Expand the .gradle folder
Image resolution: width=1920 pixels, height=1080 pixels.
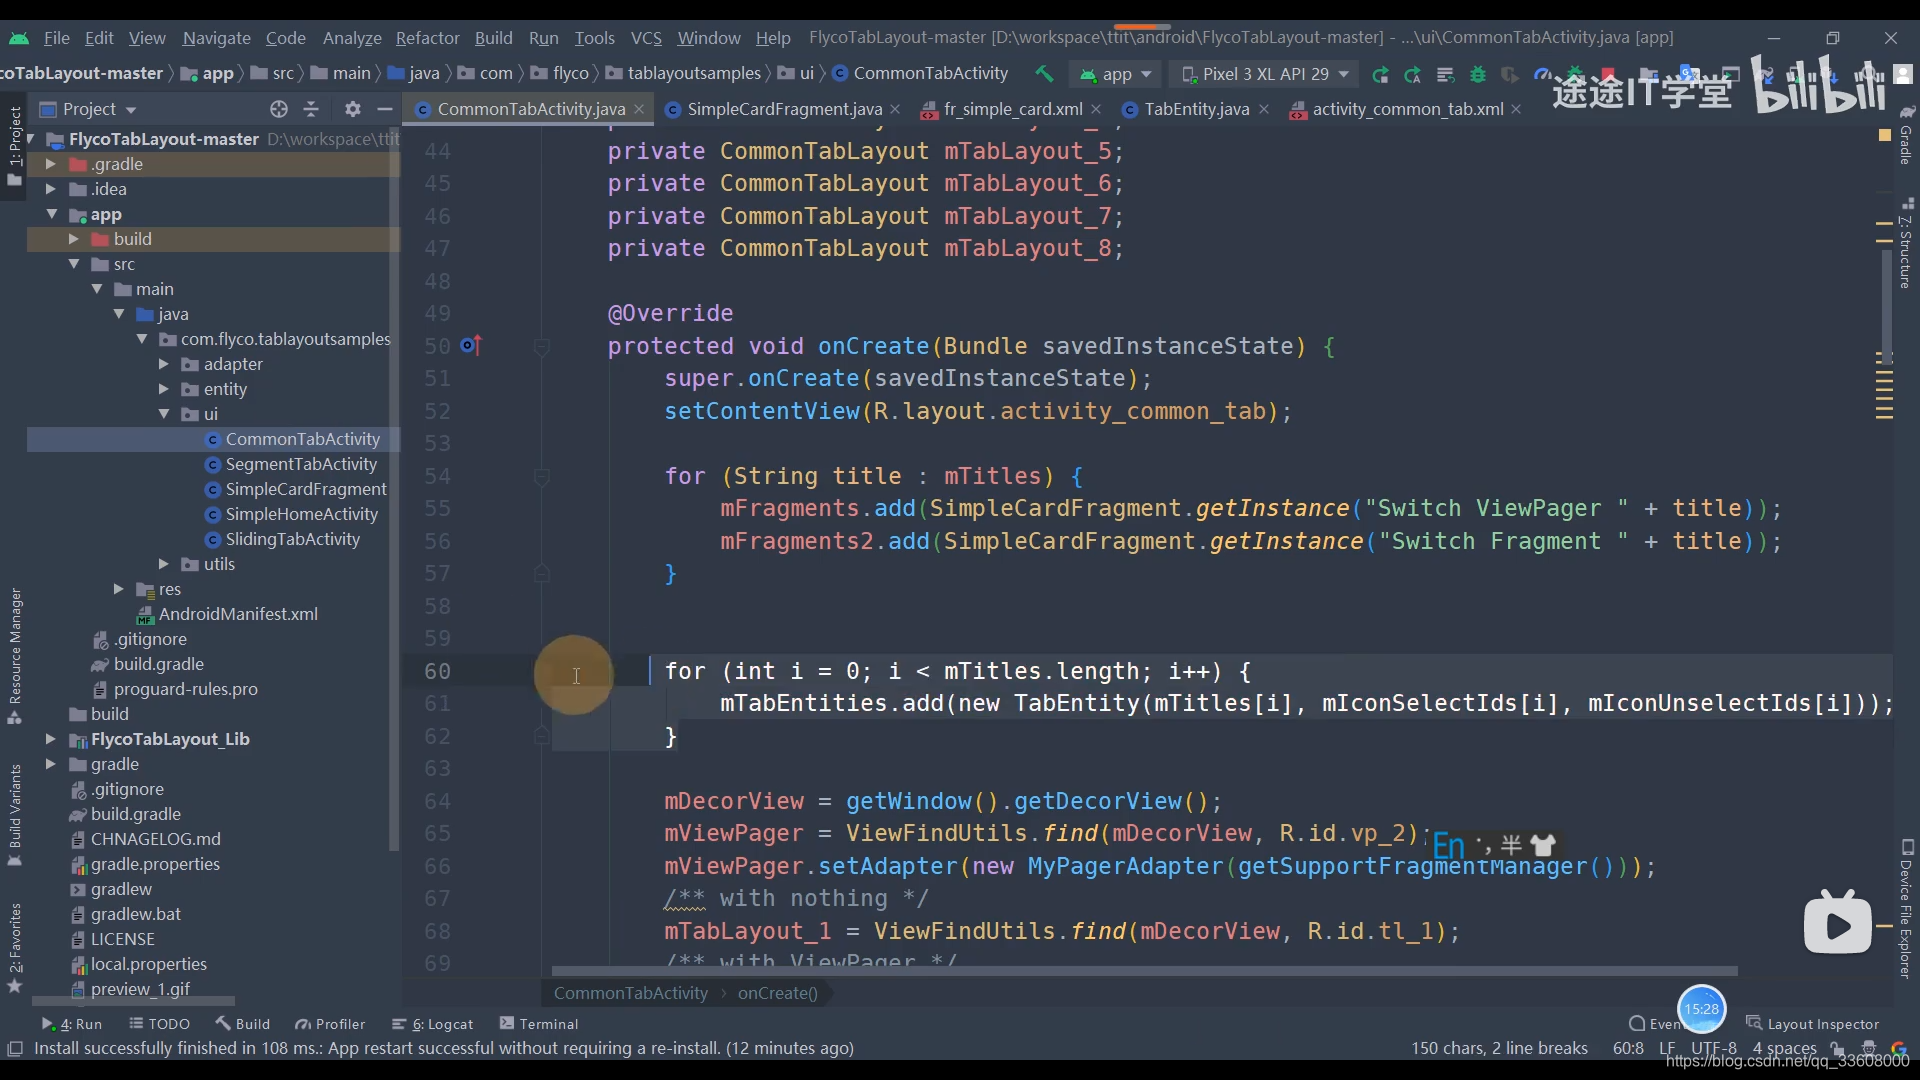point(50,163)
